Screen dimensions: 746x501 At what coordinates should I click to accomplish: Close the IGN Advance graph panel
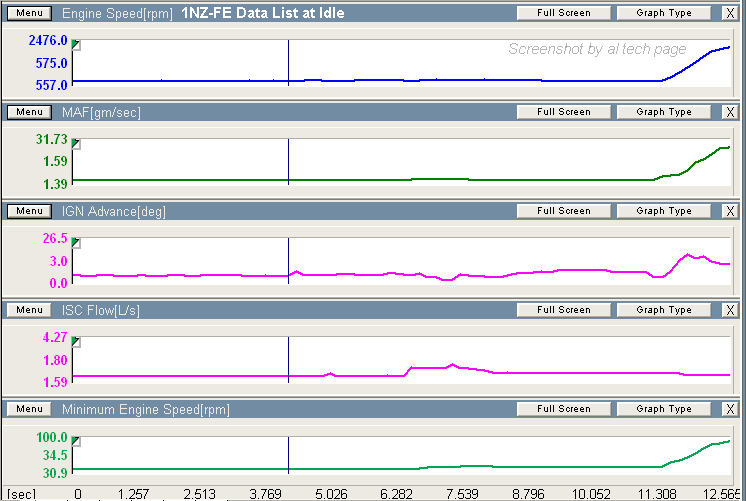tap(729, 211)
